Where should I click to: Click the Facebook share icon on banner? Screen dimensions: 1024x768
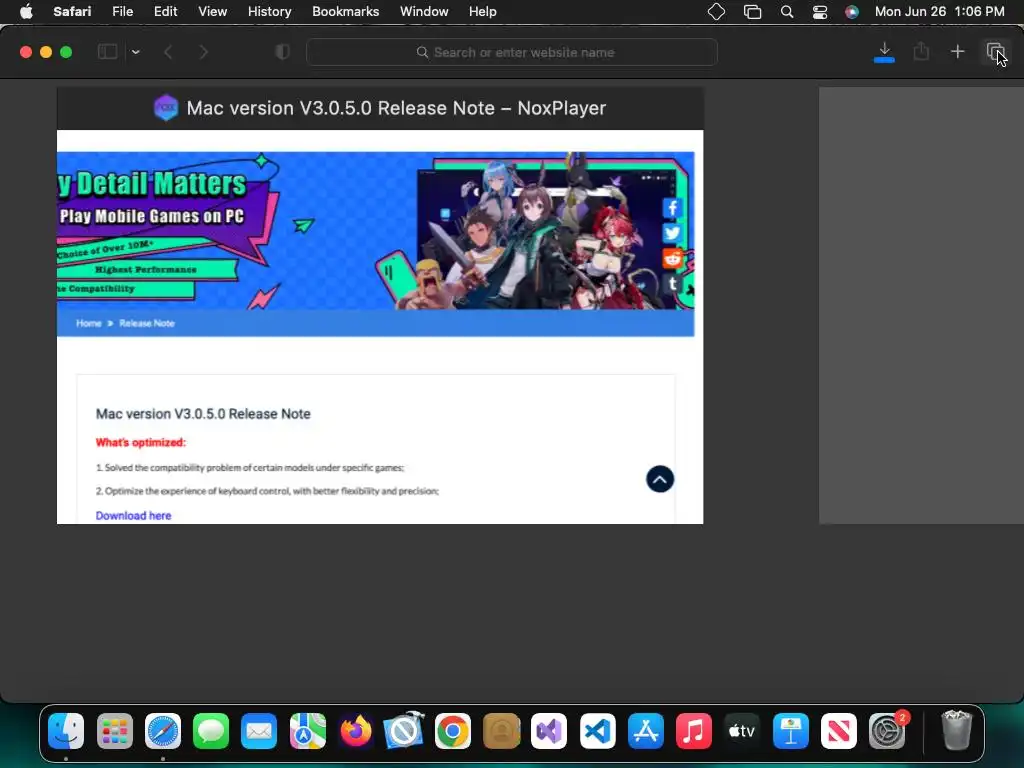[672, 208]
